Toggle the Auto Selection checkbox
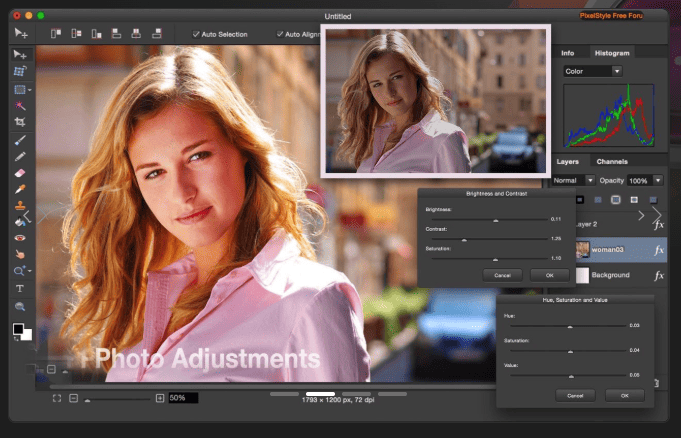The height and width of the screenshot is (438, 681). [x=196, y=34]
